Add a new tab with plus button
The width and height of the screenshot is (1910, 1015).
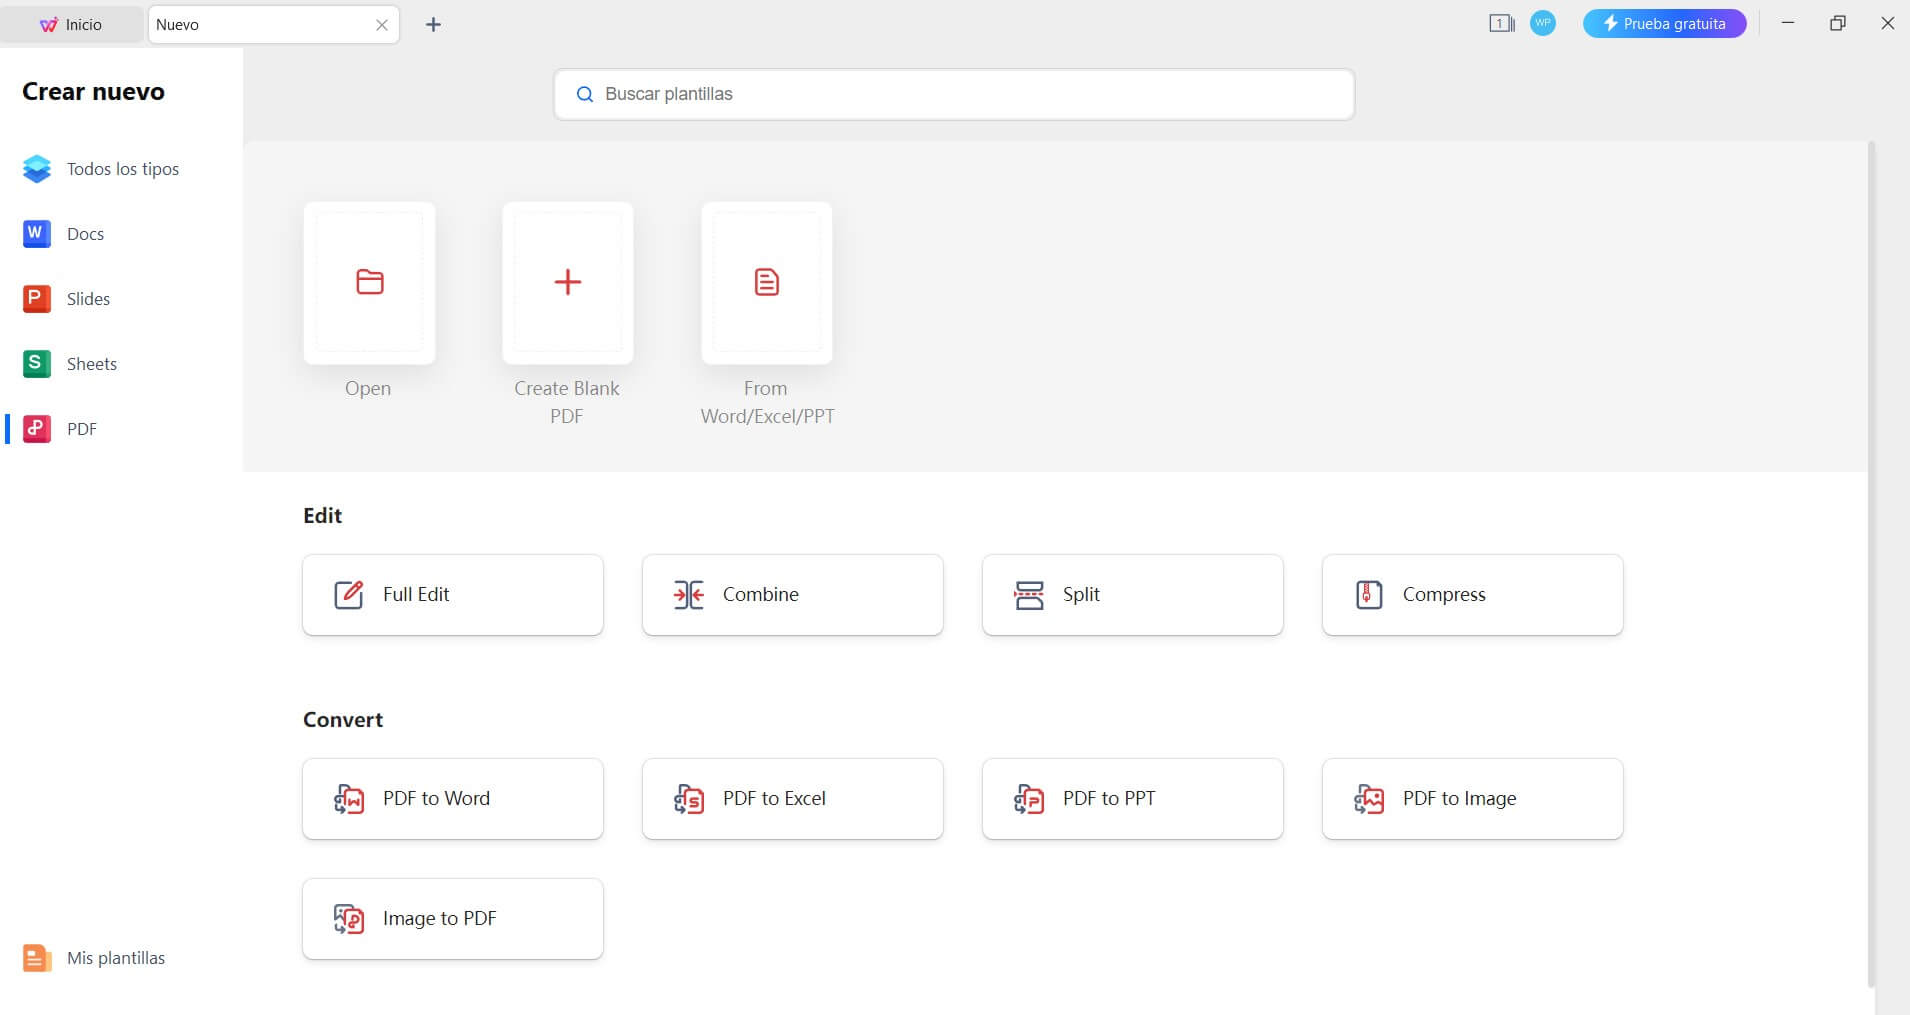433,25
